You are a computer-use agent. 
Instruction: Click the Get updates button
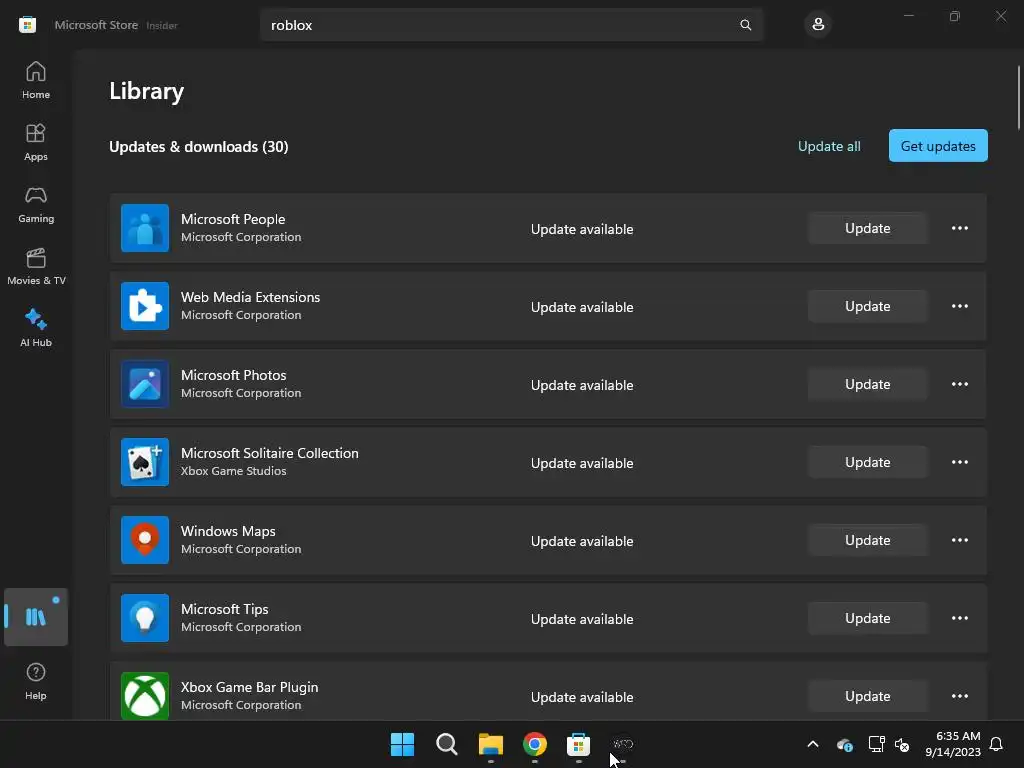(x=938, y=146)
